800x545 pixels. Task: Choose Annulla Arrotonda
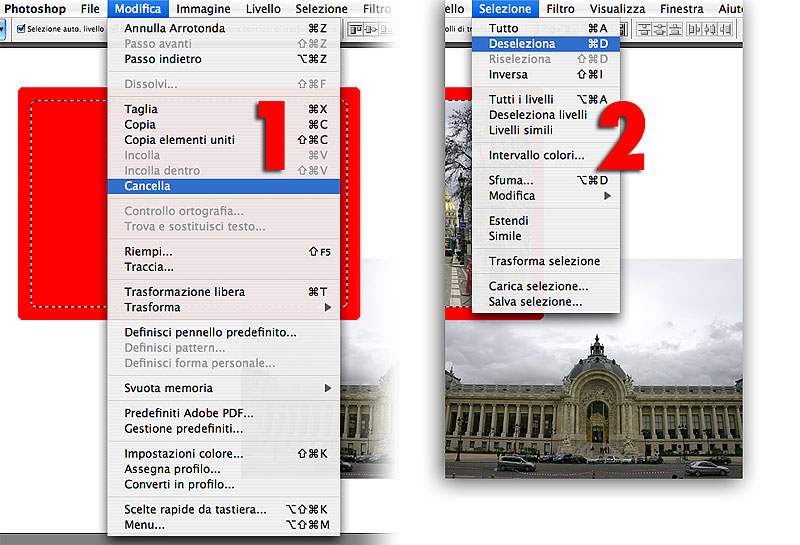223,28
